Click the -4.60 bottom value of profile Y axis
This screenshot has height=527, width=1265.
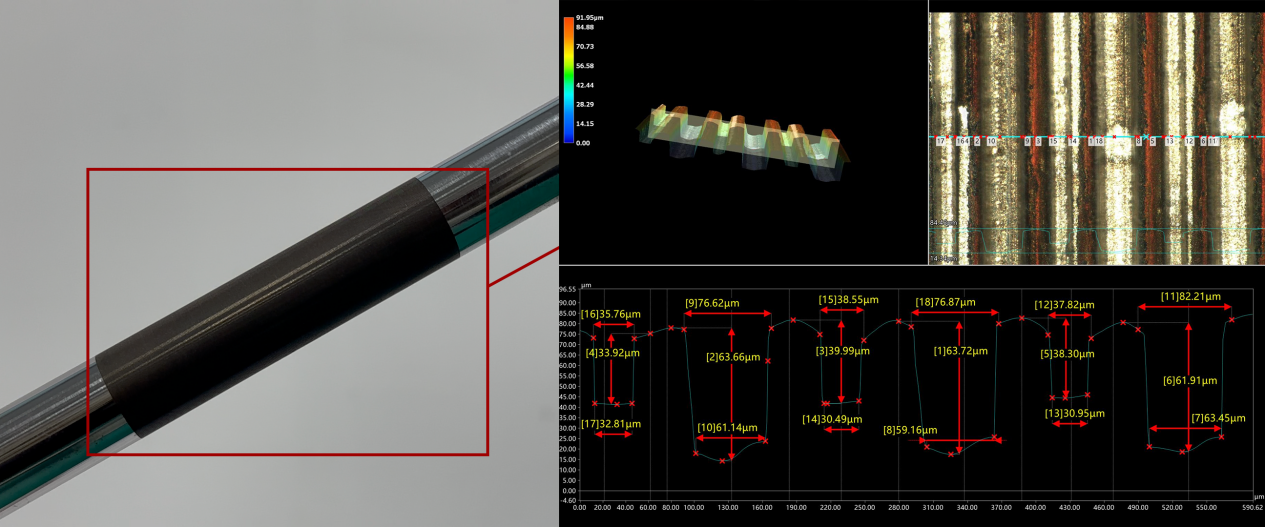[x=568, y=500]
